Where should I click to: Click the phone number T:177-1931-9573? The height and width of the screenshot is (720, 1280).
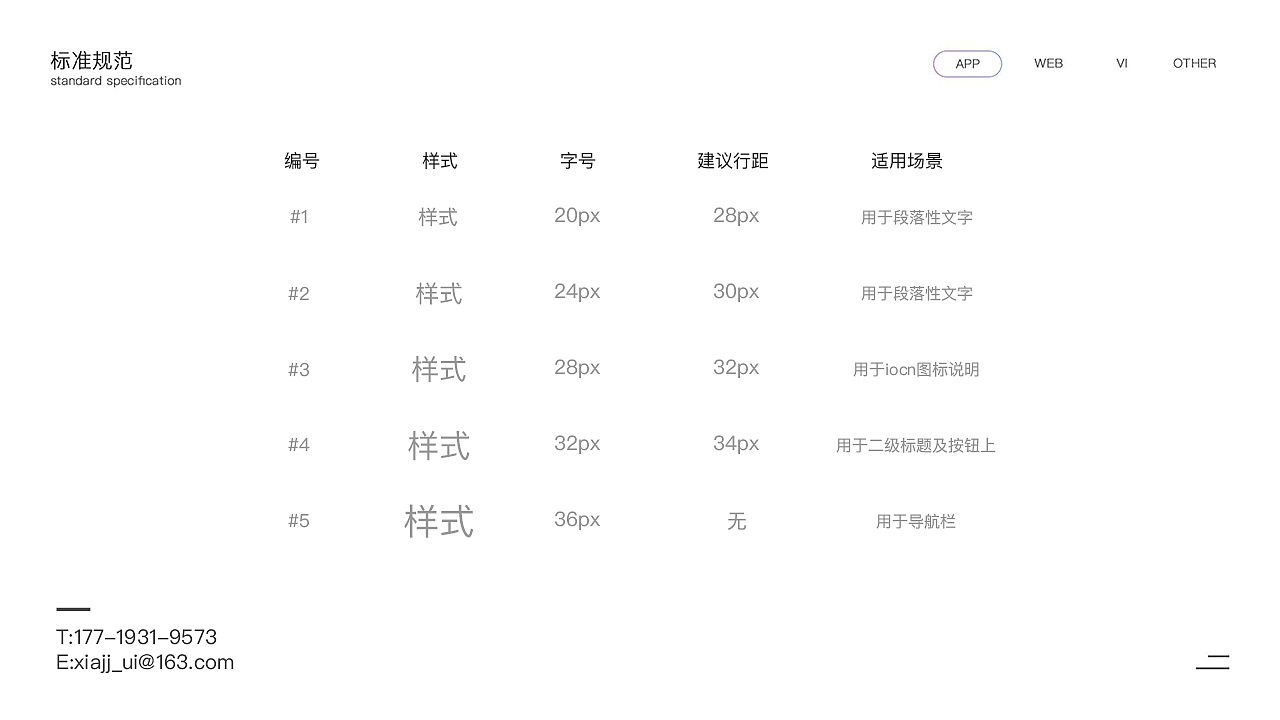[136, 637]
